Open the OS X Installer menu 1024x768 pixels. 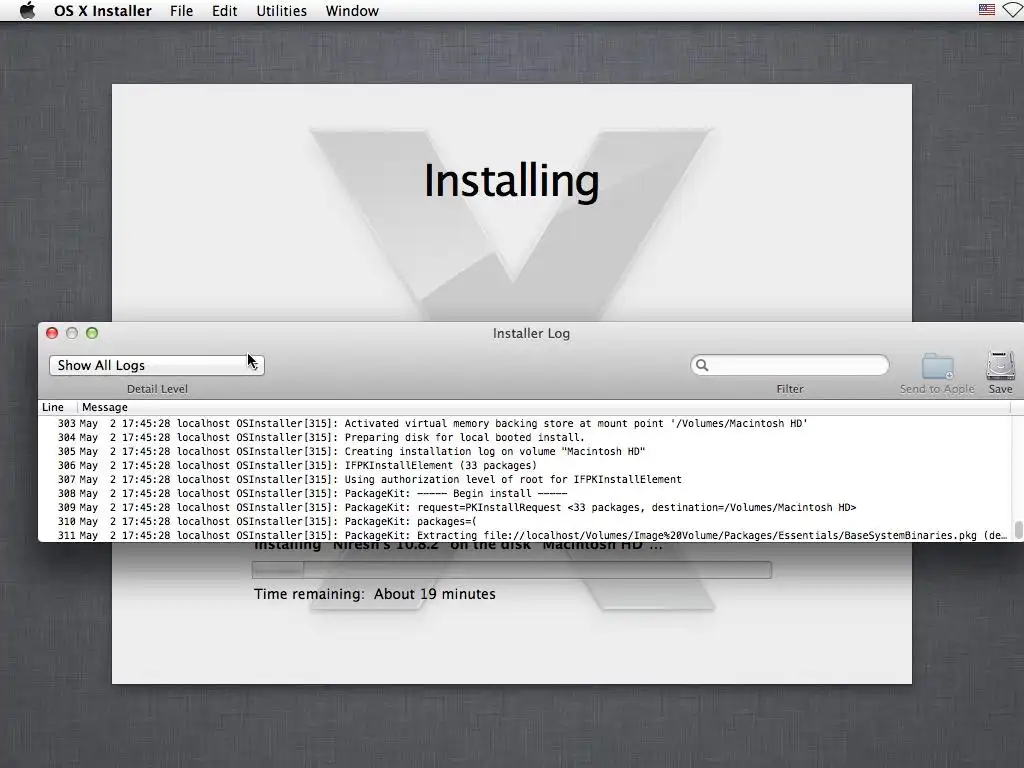pyautogui.click(x=103, y=10)
